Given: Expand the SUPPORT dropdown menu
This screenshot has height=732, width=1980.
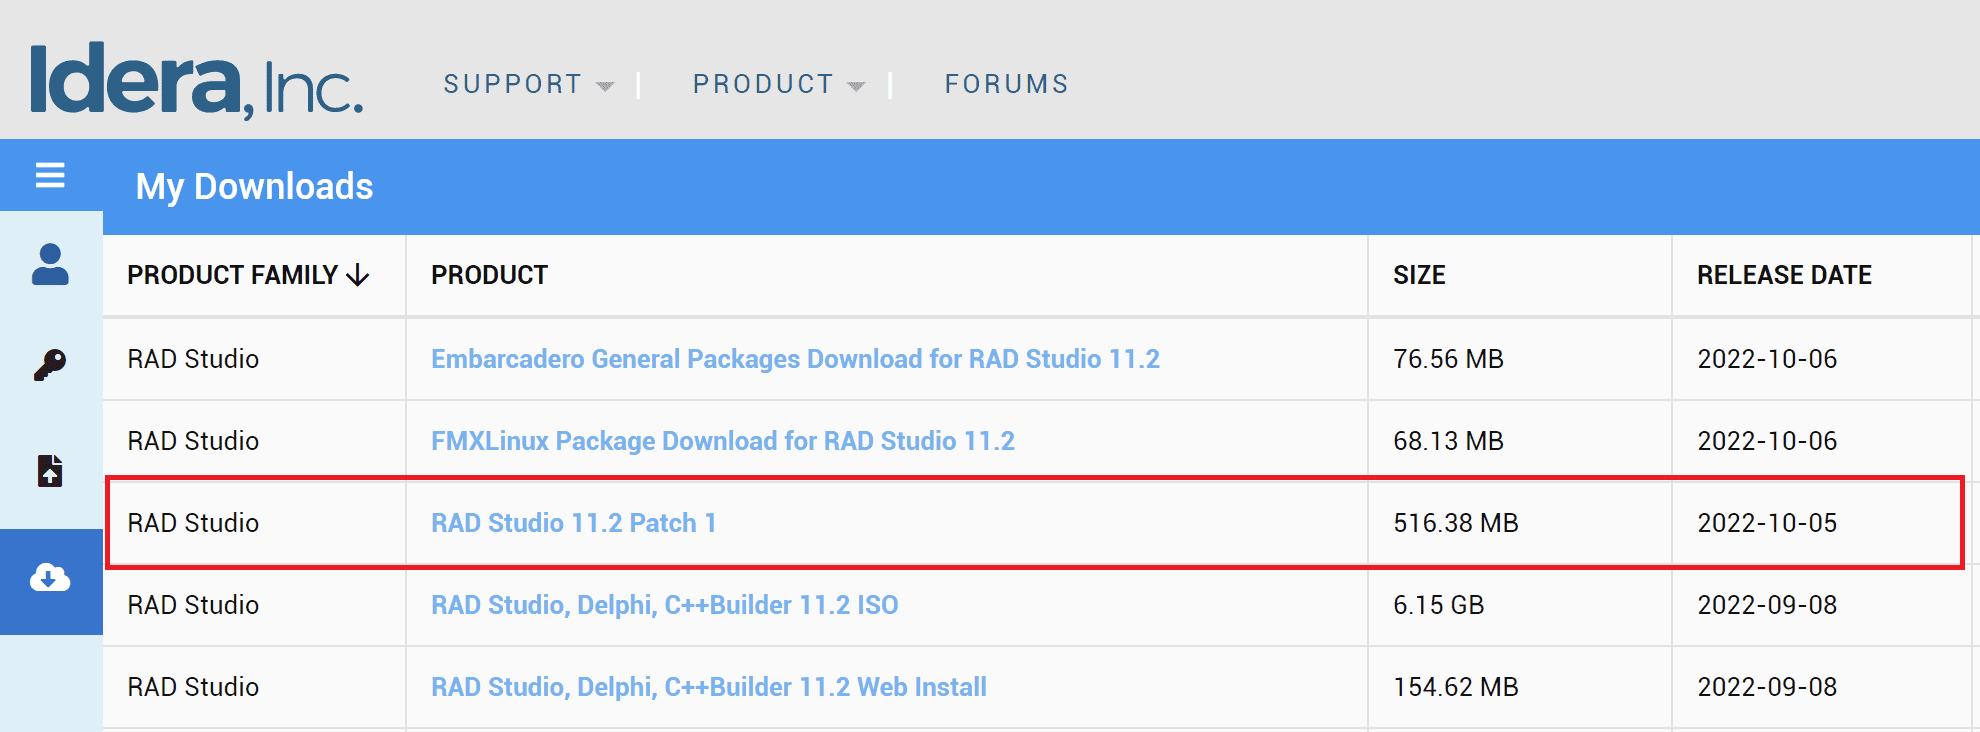Looking at the screenshot, I should click(528, 84).
